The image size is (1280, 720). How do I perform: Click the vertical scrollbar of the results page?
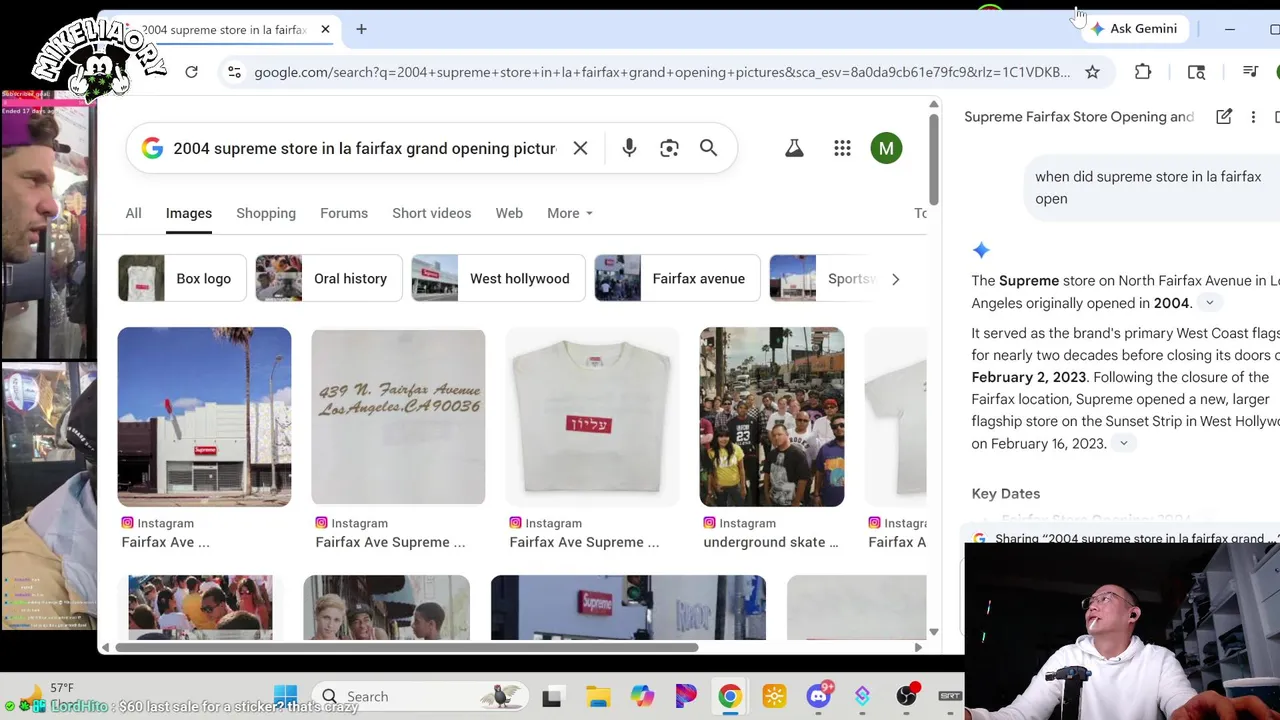pos(933,160)
